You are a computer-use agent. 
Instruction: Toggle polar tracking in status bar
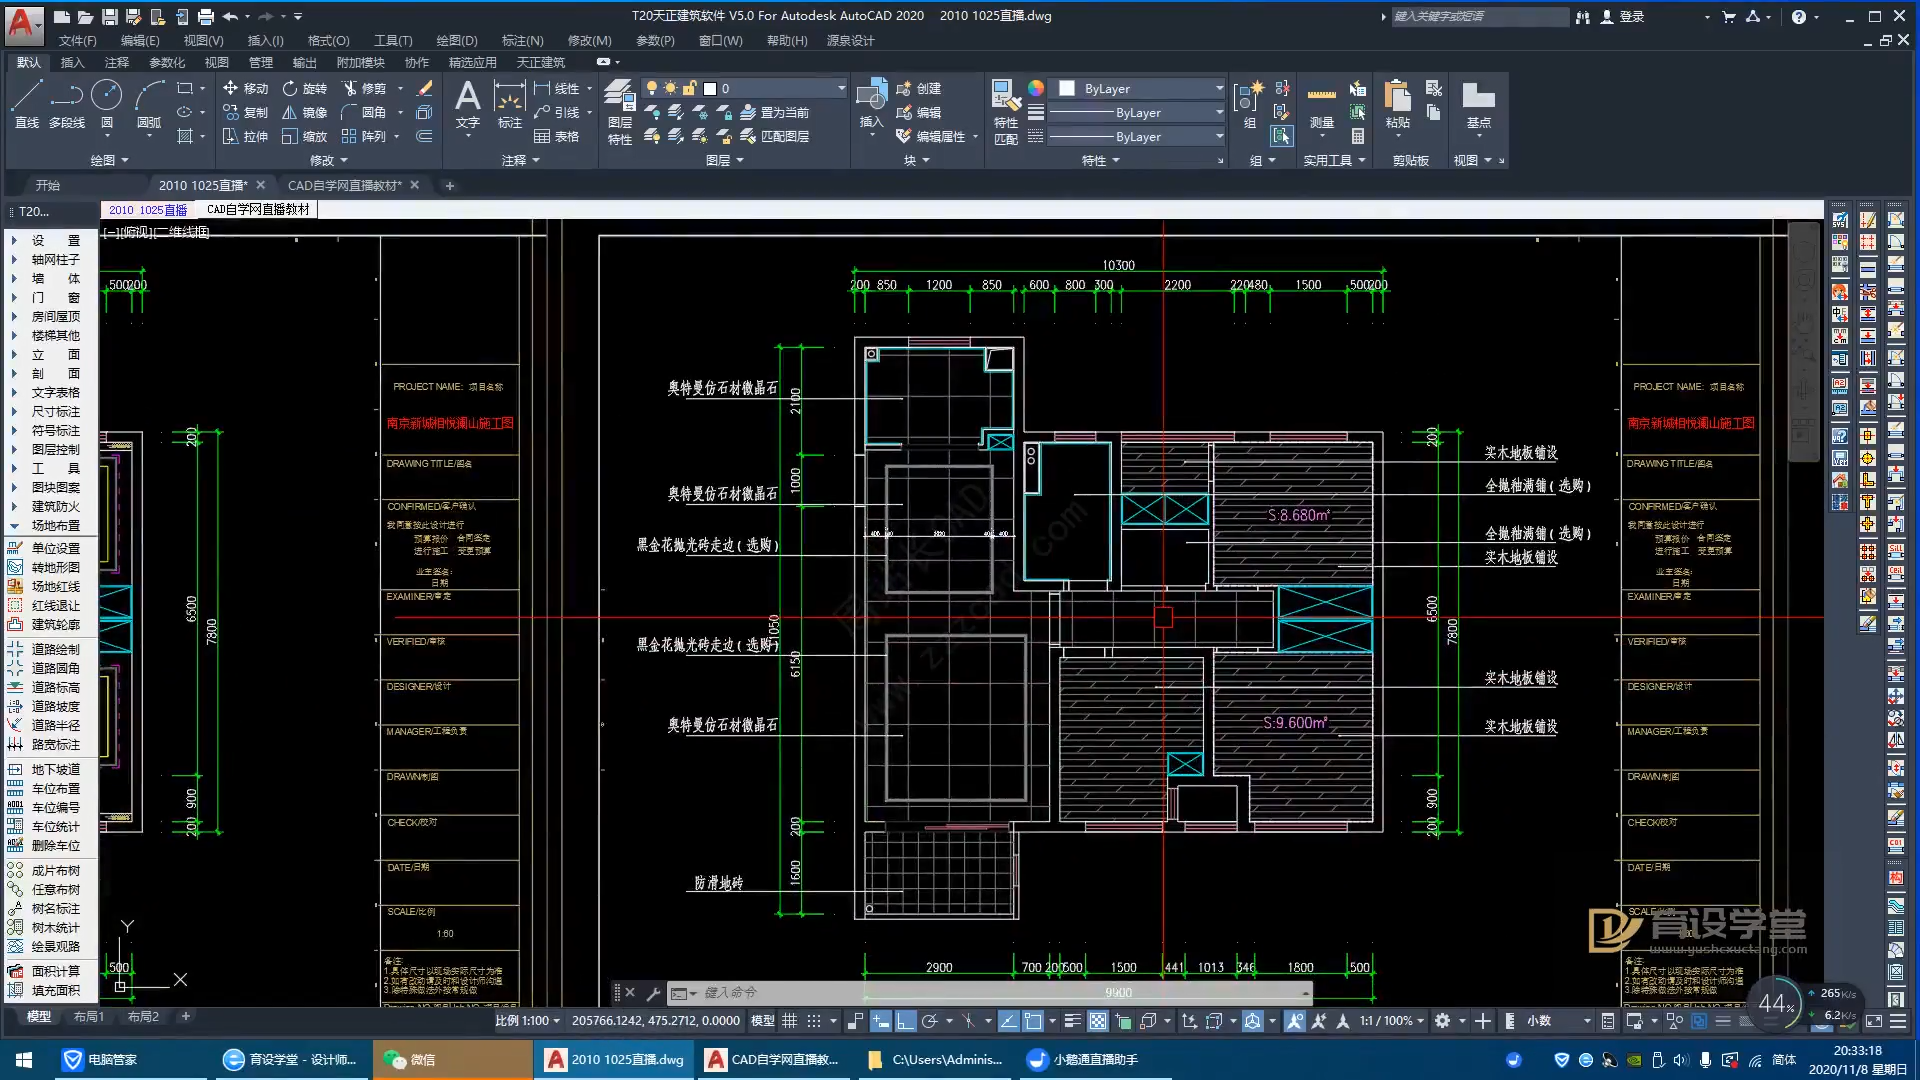(930, 1021)
